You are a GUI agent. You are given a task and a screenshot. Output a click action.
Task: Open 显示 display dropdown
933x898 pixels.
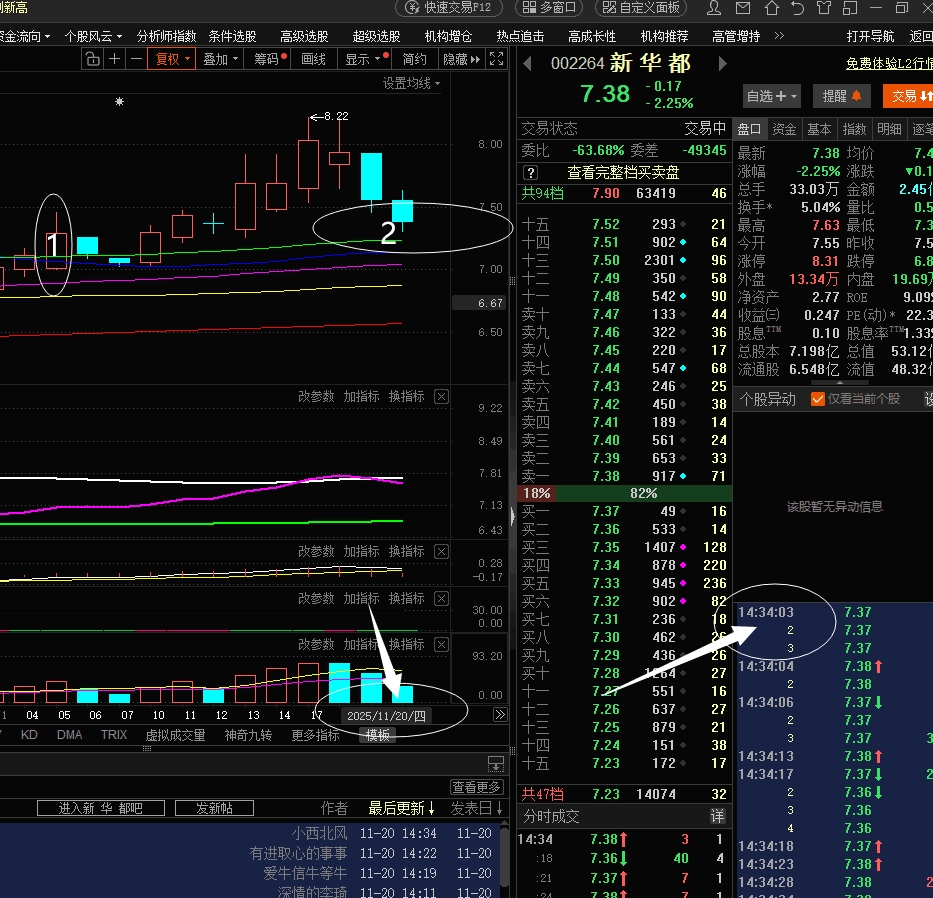pyautogui.click(x=365, y=60)
